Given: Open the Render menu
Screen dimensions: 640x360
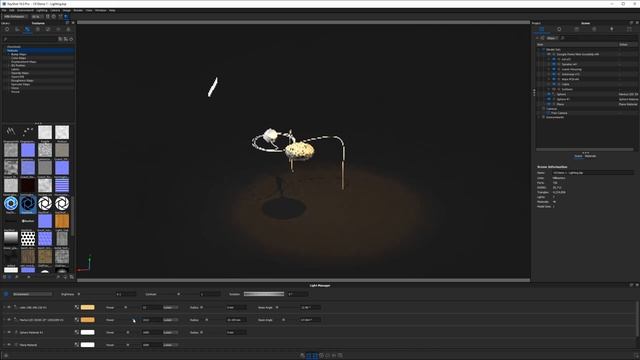Looking at the screenshot, I should coord(78,10).
